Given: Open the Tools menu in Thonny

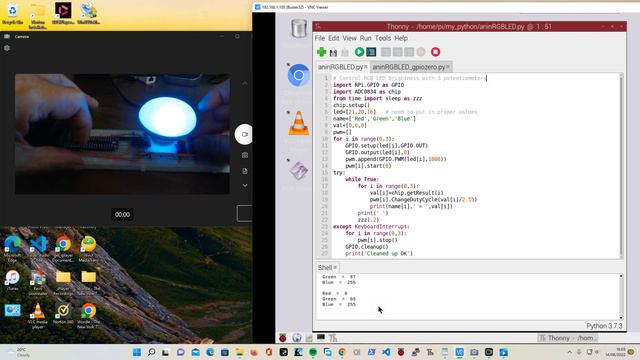Looking at the screenshot, I should tap(382, 38).
